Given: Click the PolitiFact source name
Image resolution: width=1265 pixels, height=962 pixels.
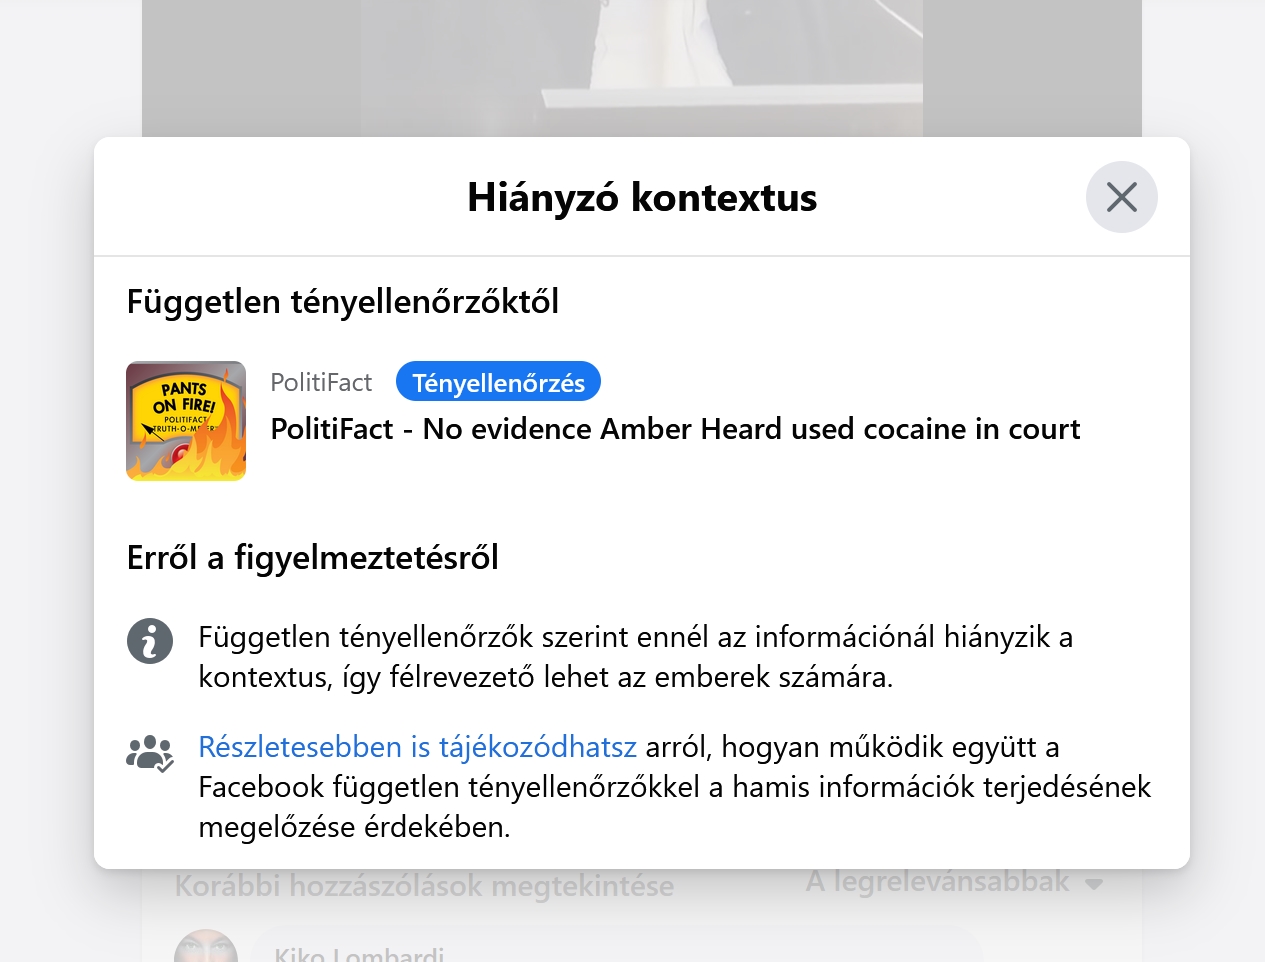Looking at the screenshot, I should [321, 382].
